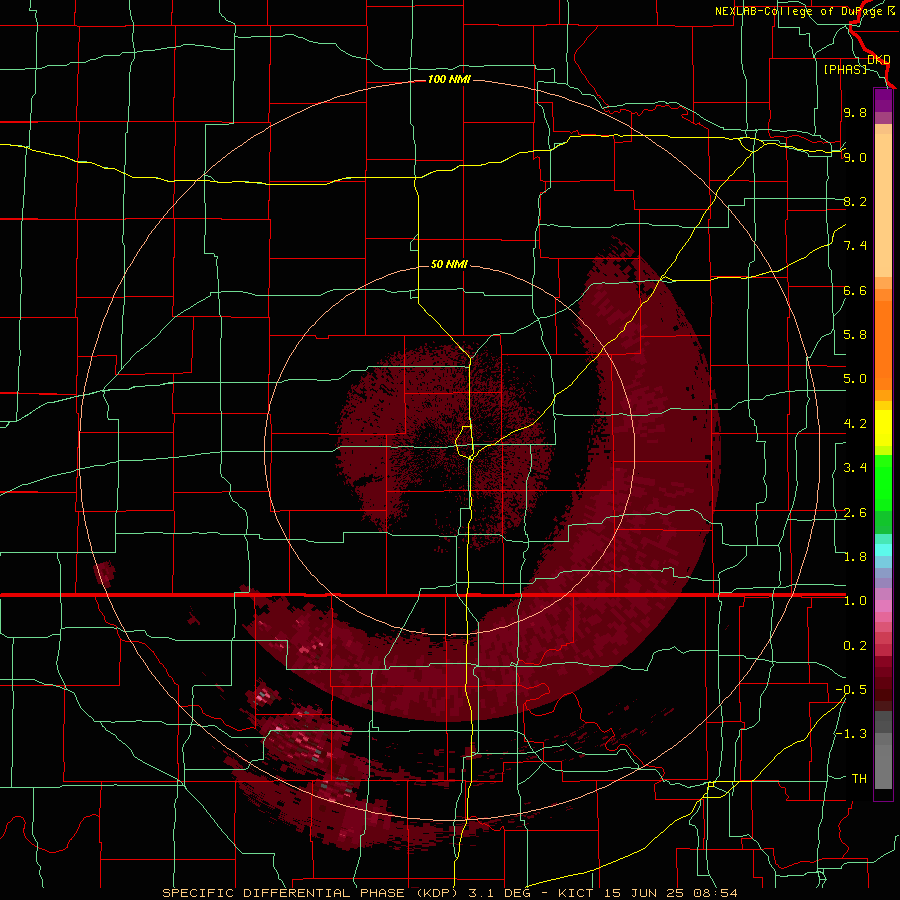This screenshot has height=900, width=900.
Task: Click the TH threshold legend label
Action: (859, 779)
